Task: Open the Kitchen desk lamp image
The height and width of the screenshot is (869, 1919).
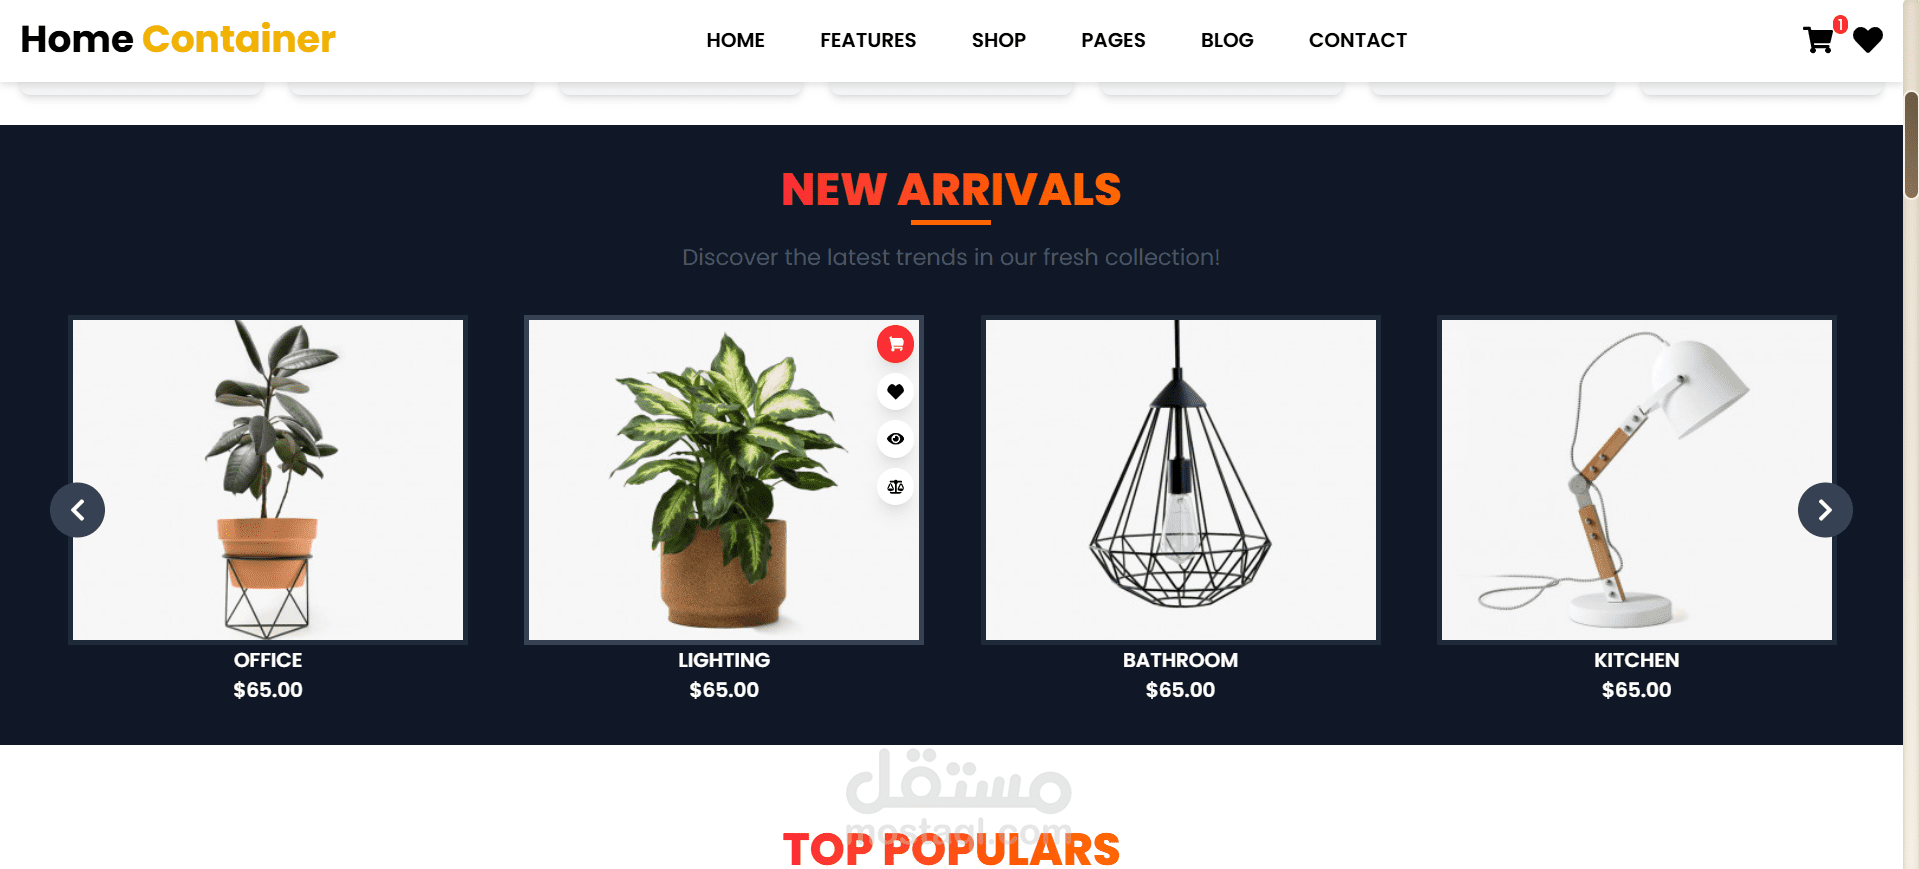Action: (1636, 480)
